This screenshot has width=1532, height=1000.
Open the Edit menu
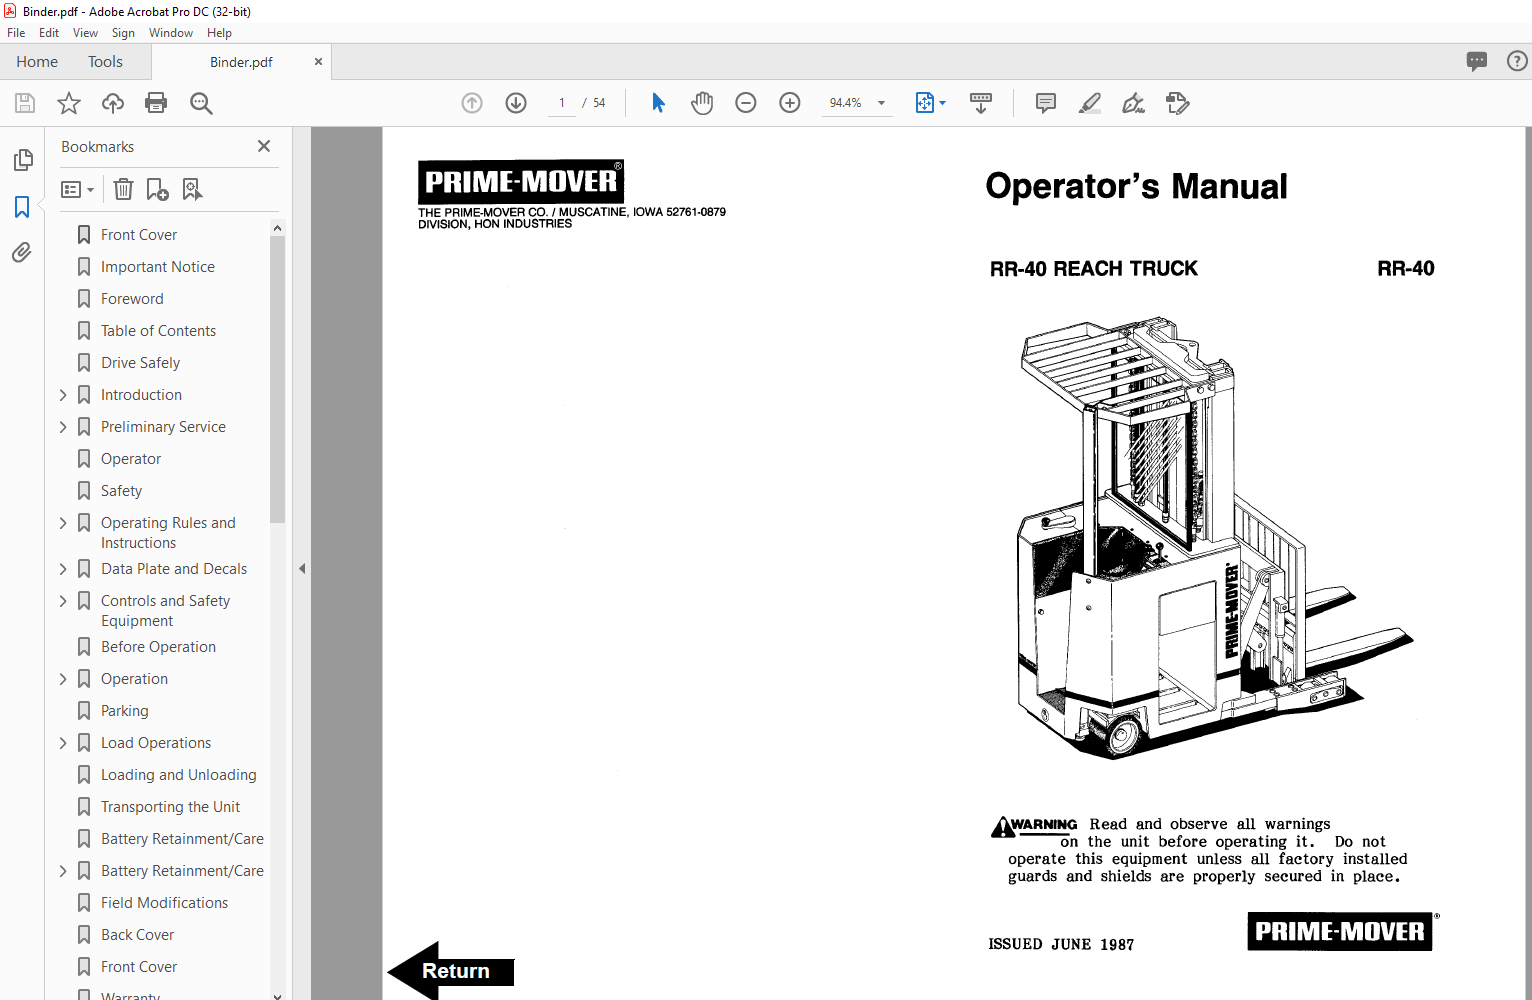pyautogui.click(x=49, y=33)
